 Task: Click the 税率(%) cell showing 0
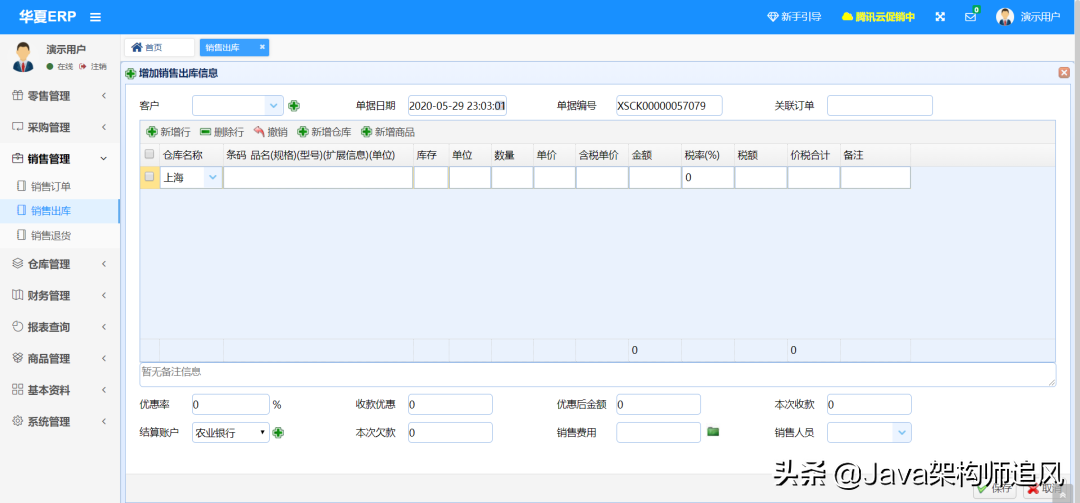coord(707,178)
